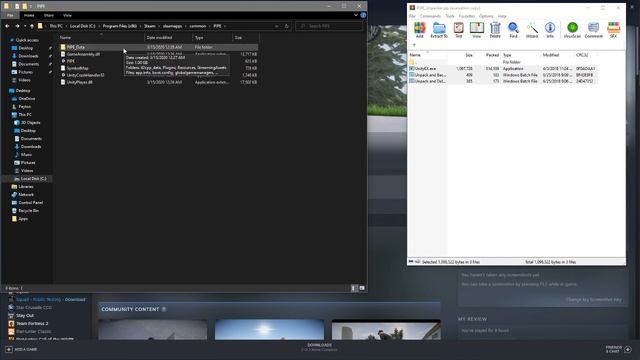Click the Download link beside Squad Public Testing
The width and height of the screenshot is (640, 360).
(x=76, y=300)
